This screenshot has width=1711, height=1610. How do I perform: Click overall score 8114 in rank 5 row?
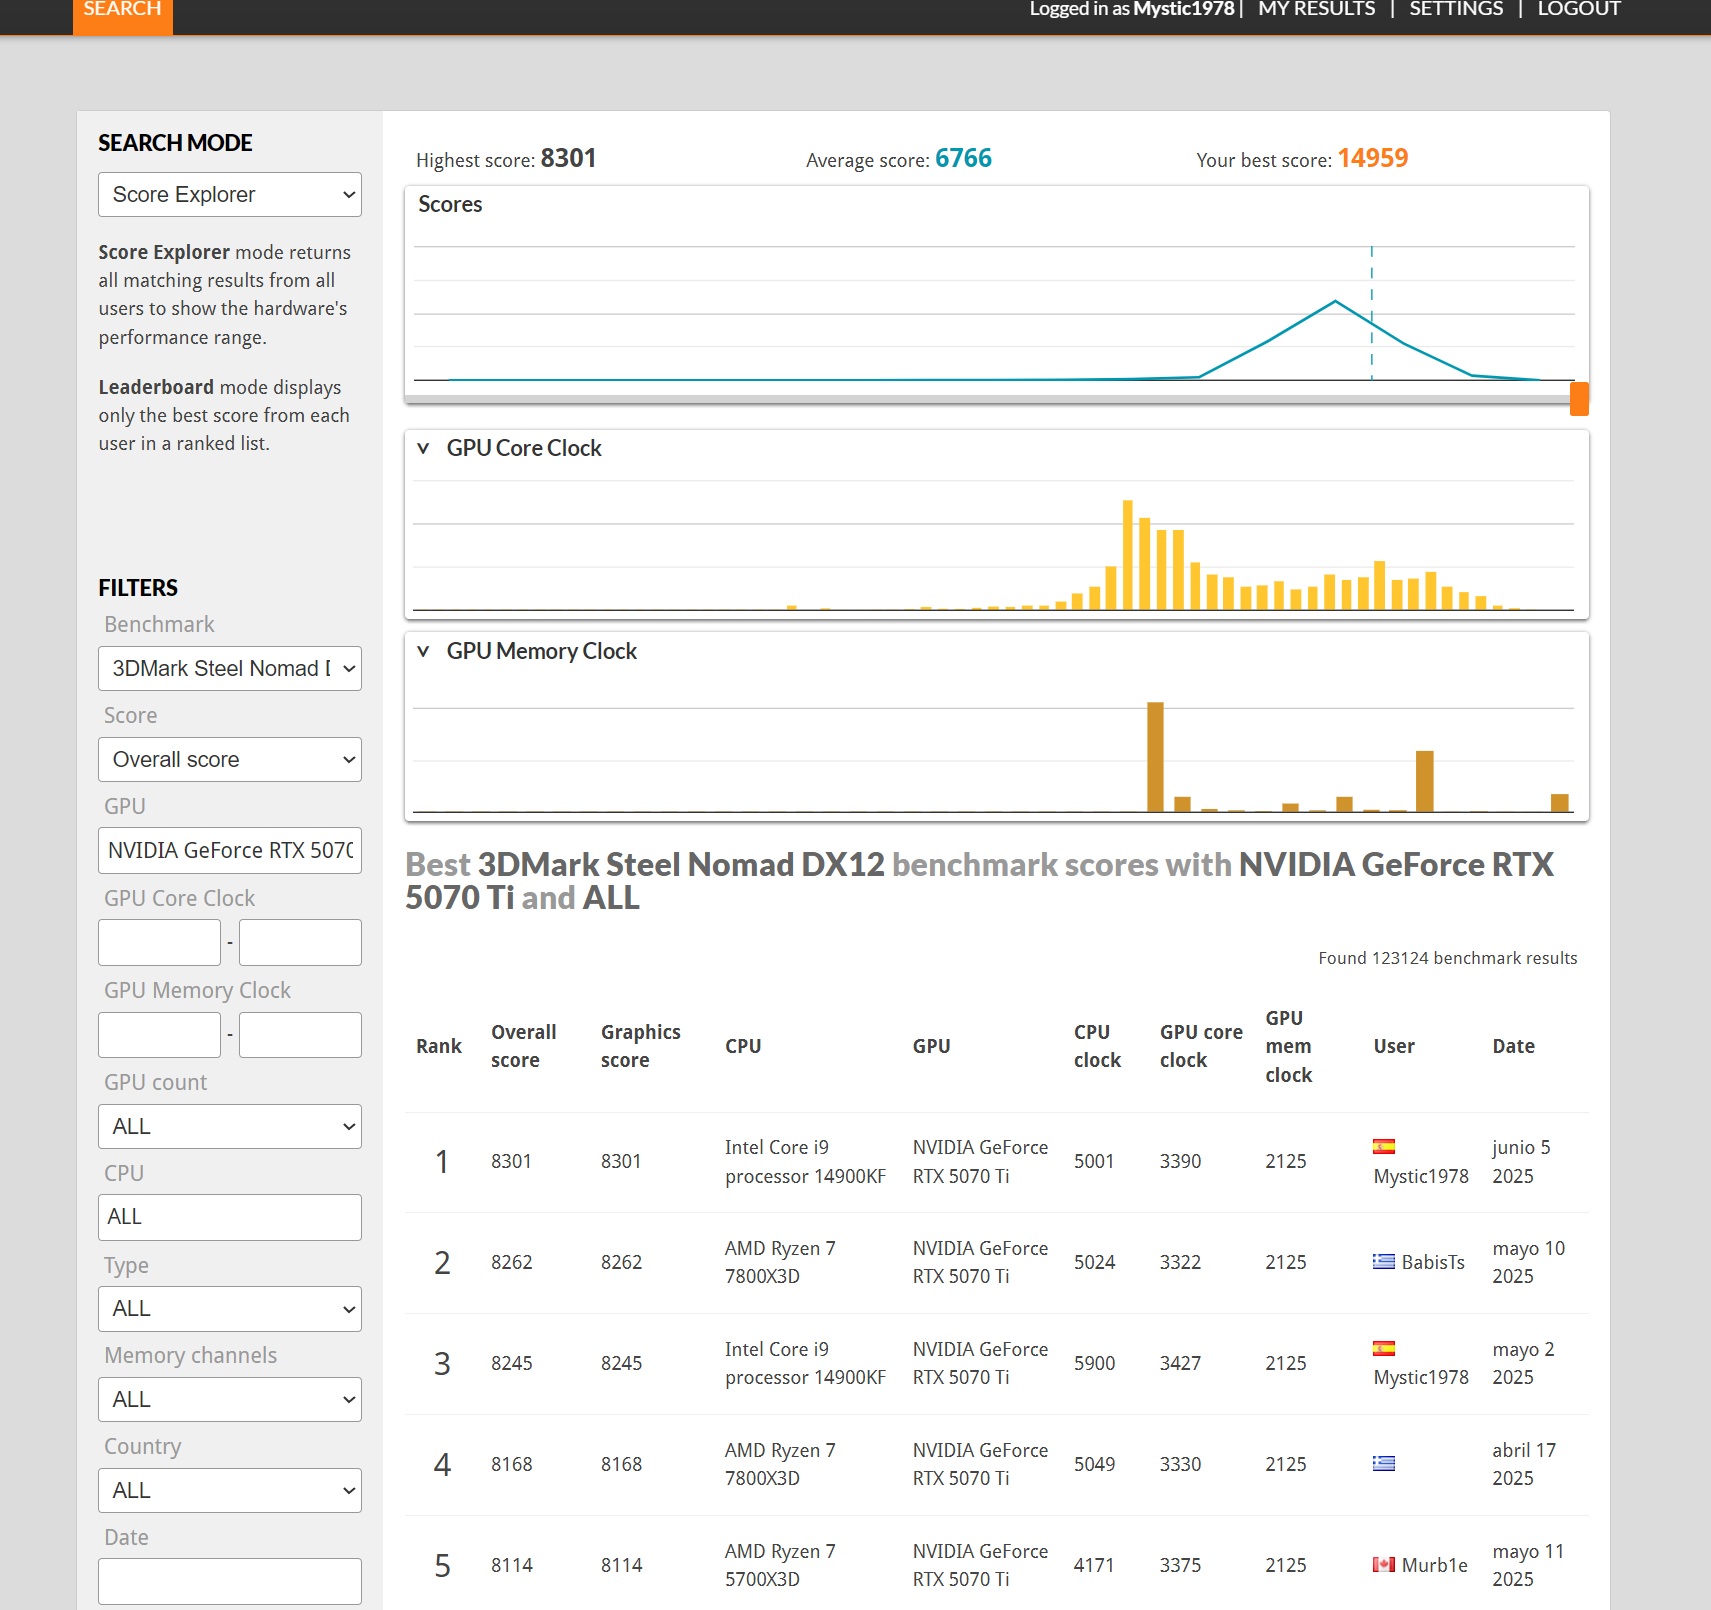click(x=511, y=1566)
